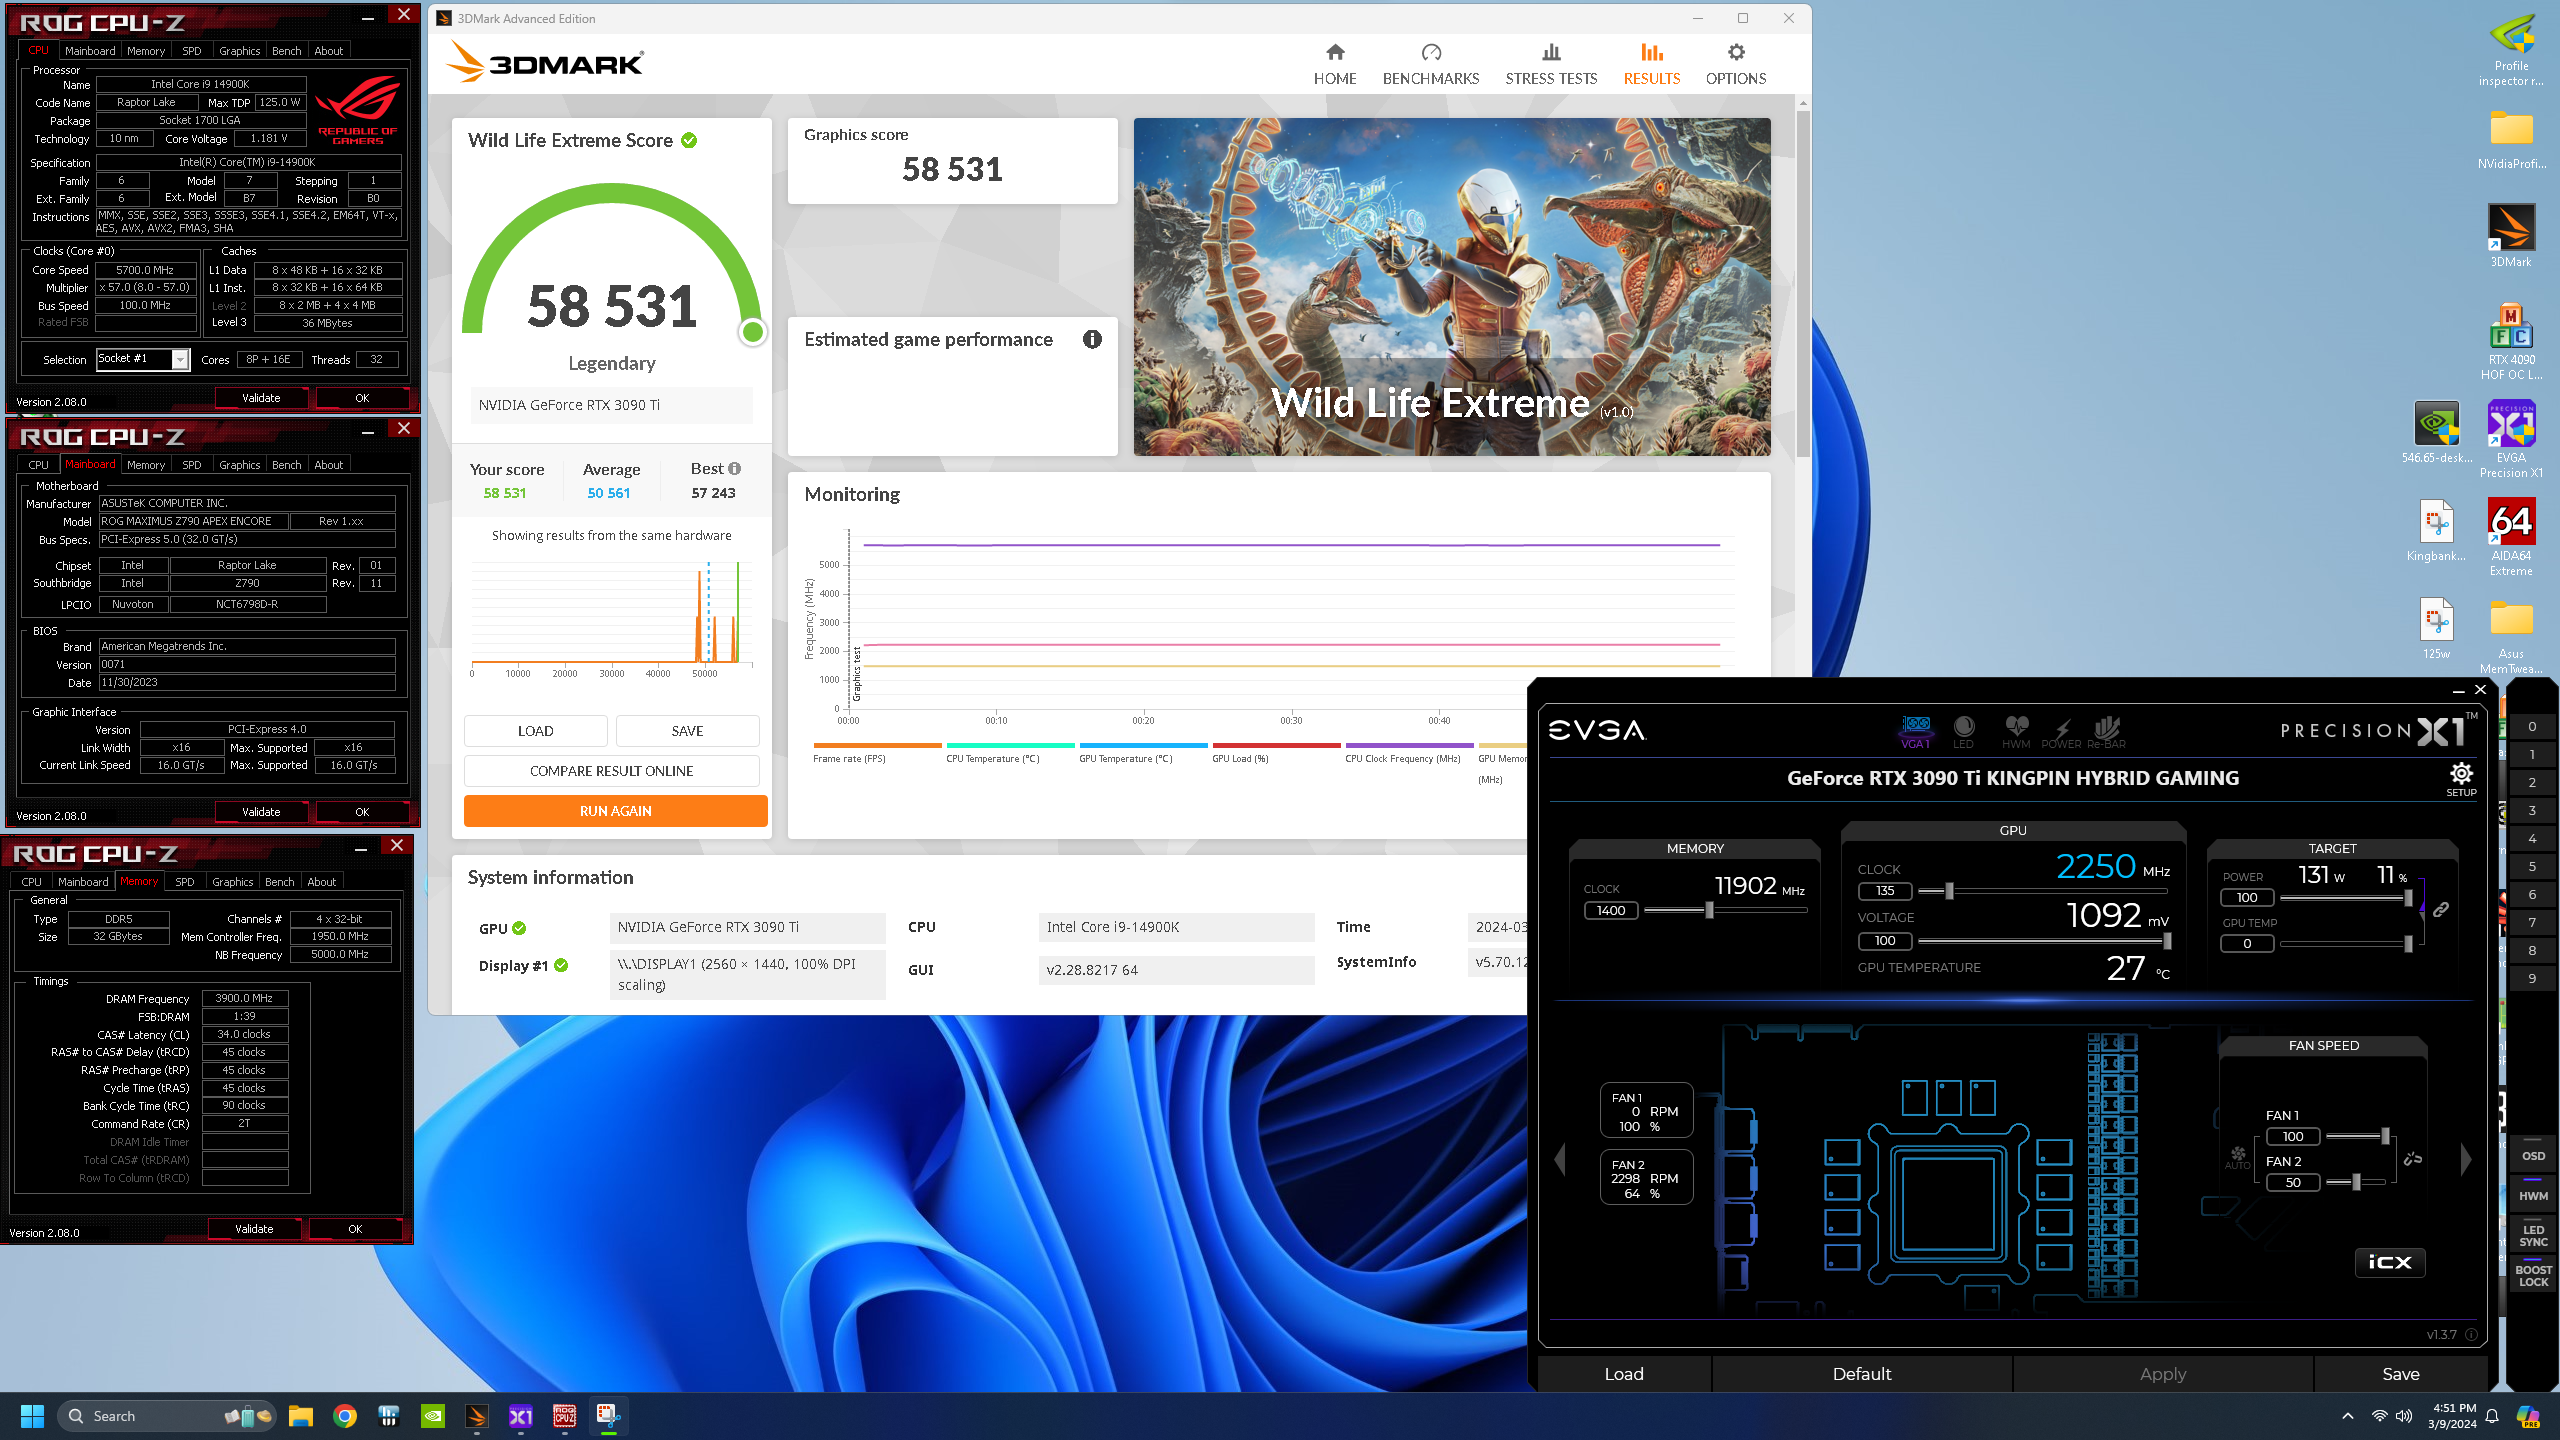2560x1440 pixels.
Task: Click the power/temp target link icon
Action: click(x=2441, y=909)
